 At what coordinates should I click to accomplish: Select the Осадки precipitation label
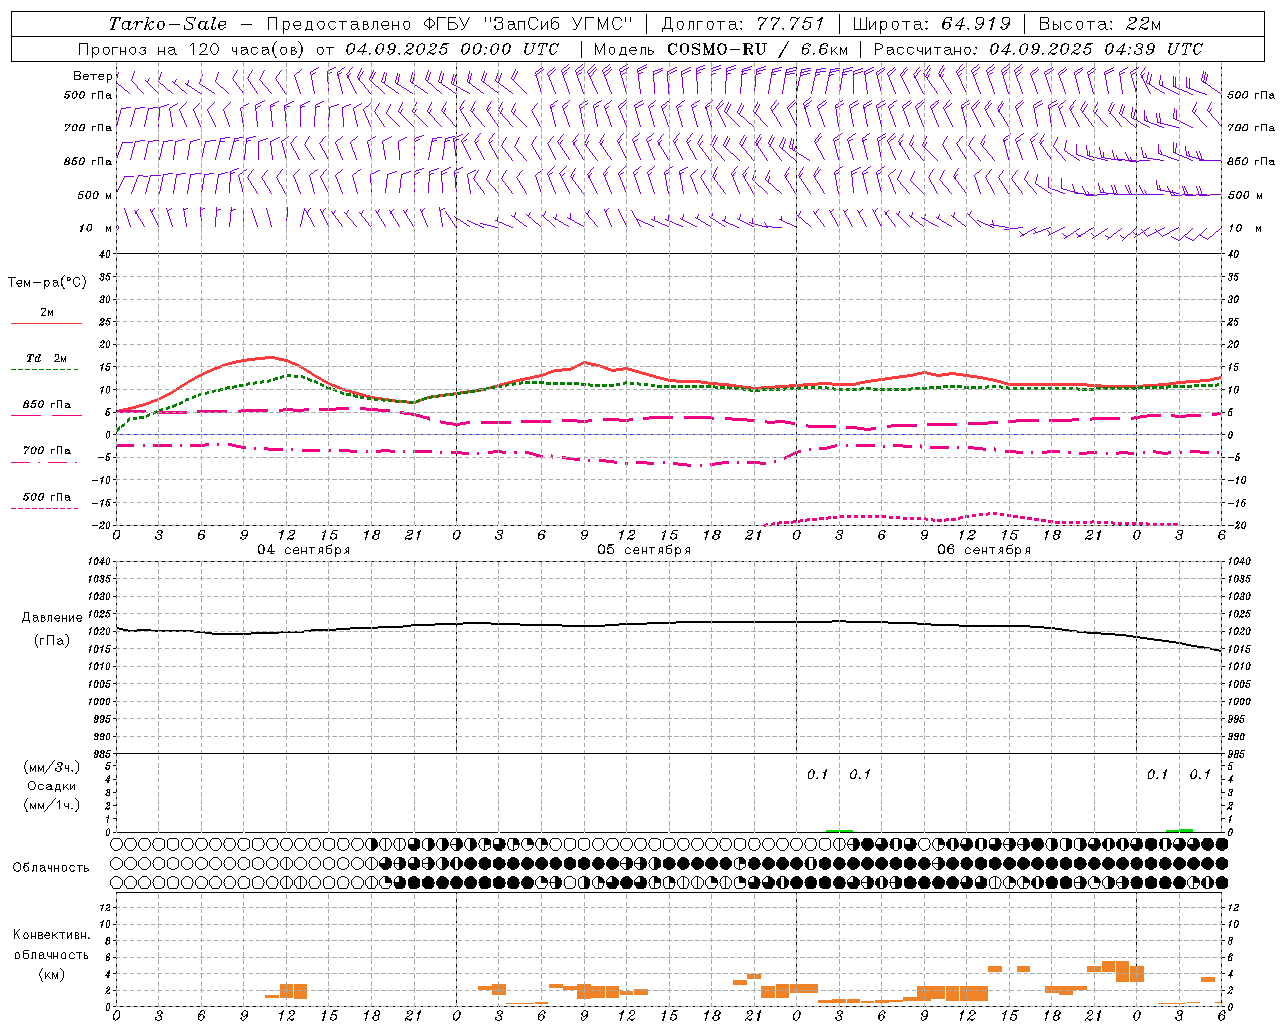[52, 786]
